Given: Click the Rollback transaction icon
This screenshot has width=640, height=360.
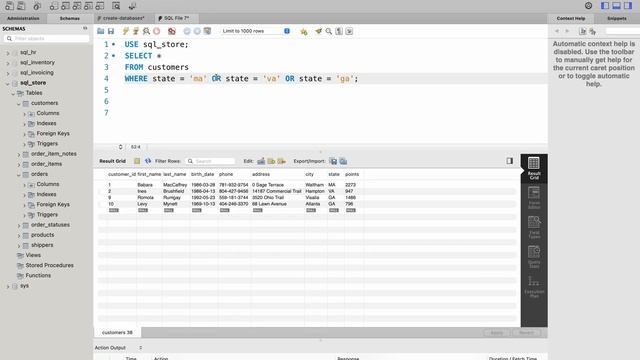Looking at the screenshot, I should pos(197,31).
